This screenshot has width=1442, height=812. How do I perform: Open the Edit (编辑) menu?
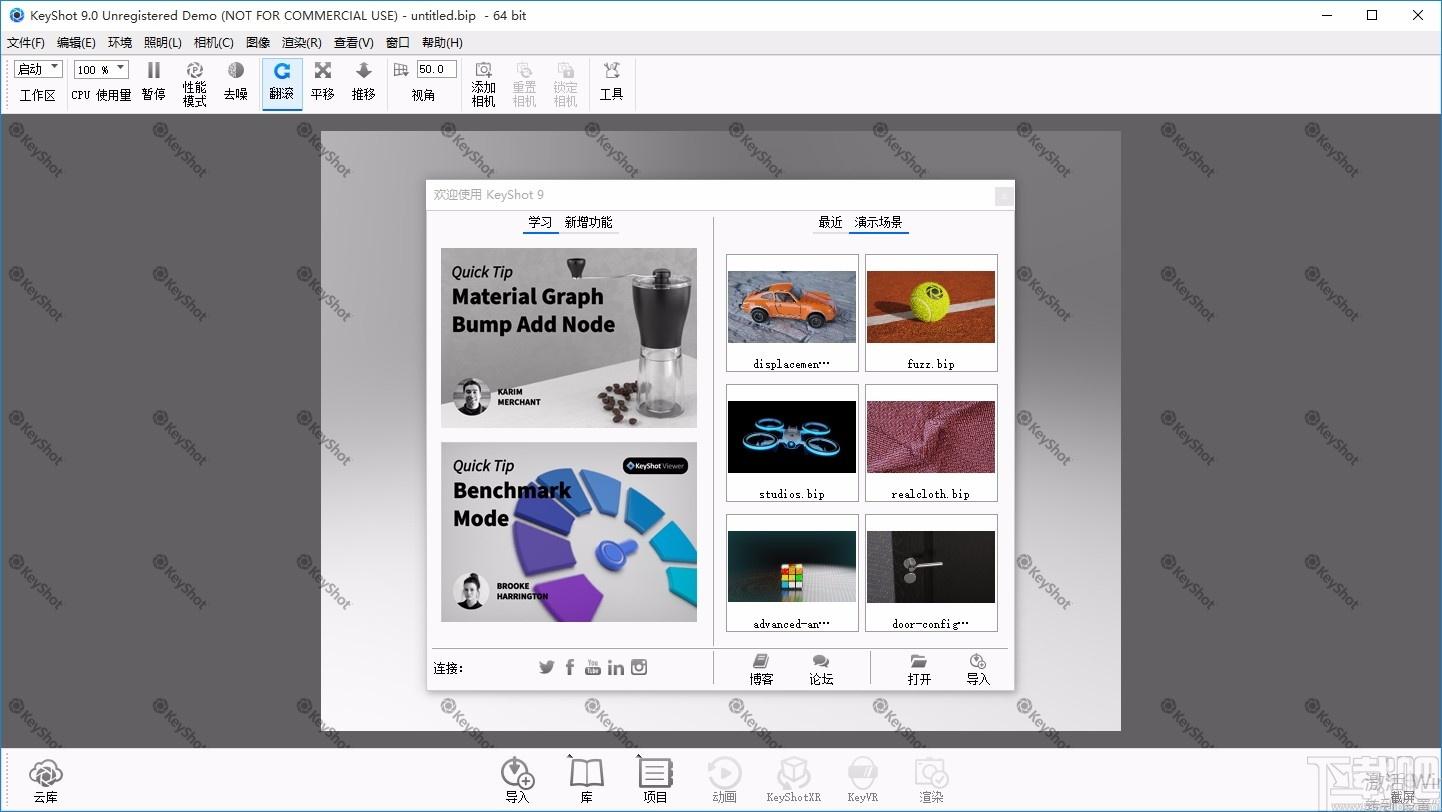click(76, 43)
